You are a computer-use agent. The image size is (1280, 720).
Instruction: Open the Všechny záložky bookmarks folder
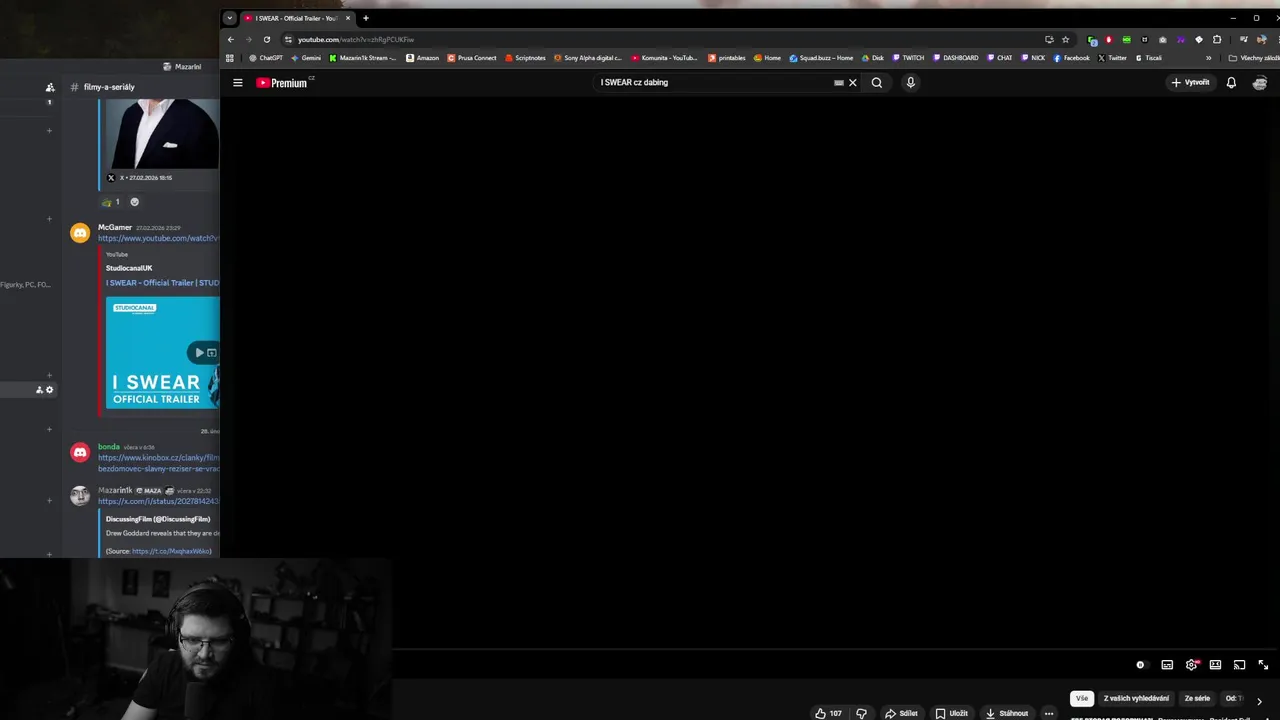1254,58
